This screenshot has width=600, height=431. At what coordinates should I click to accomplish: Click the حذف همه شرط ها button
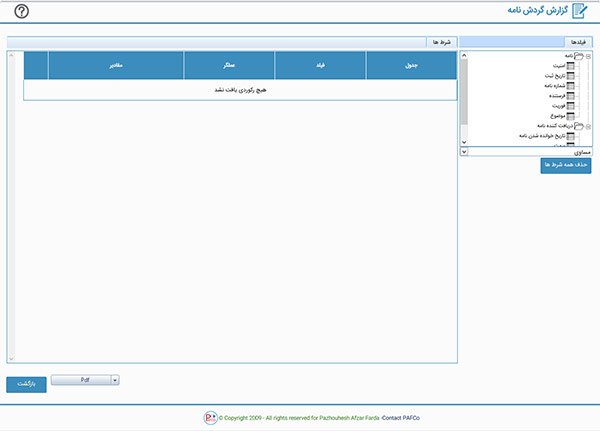[x=566, y=165]
